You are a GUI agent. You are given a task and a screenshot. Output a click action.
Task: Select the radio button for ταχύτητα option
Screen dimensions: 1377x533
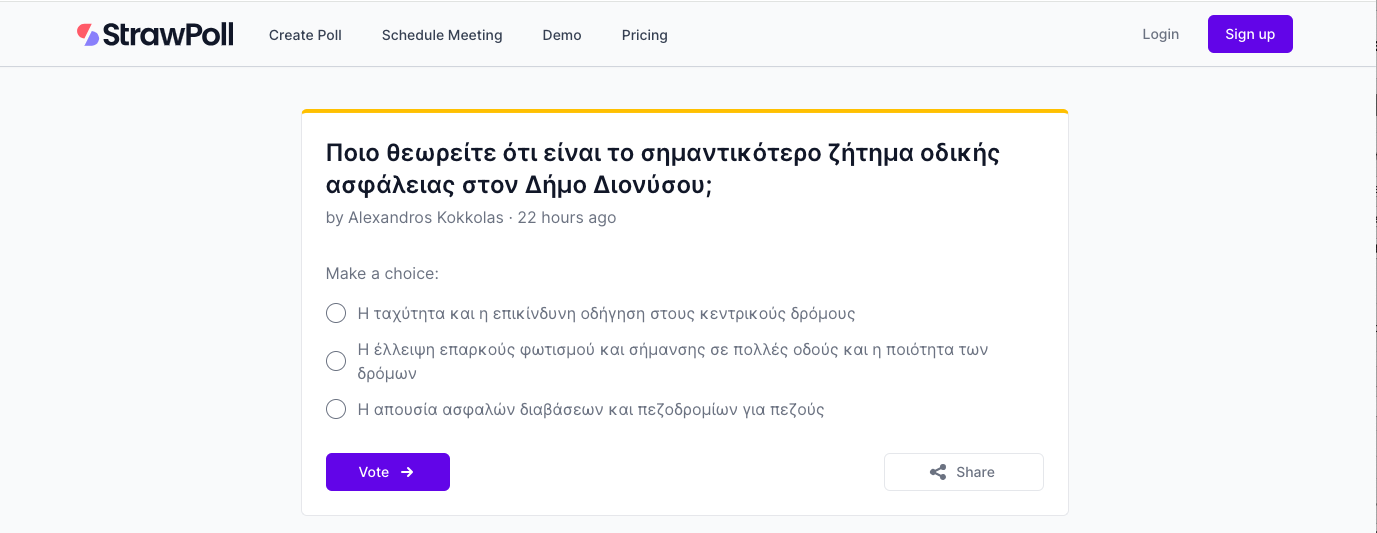coord(336,313)
